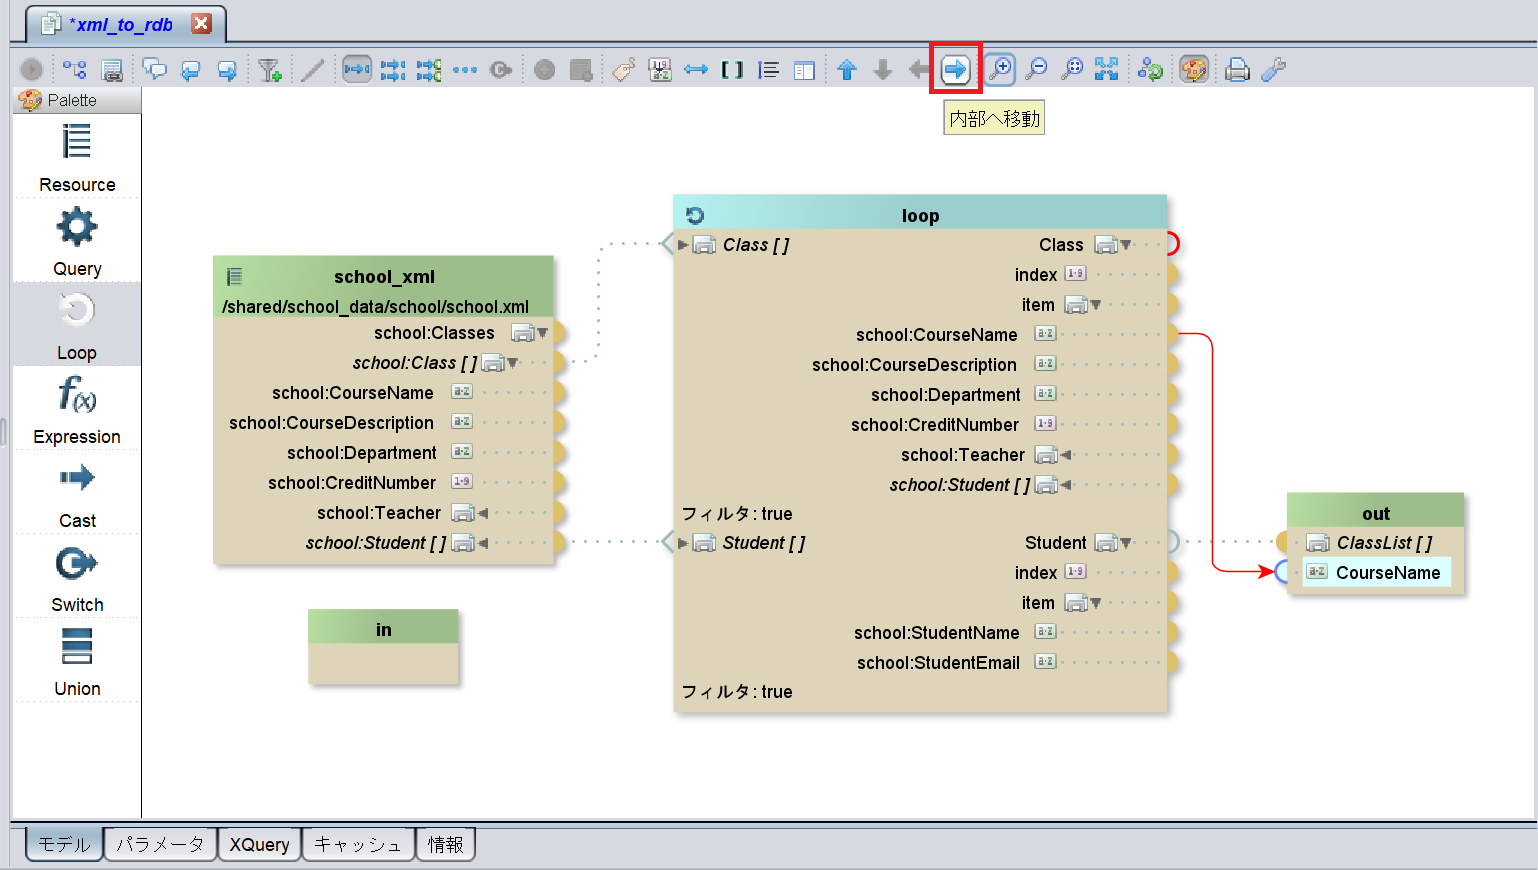Image resolution: width=1538 pixels, height=870 pixels.
Task: Select the Query gear palette item
Action: 77,241
